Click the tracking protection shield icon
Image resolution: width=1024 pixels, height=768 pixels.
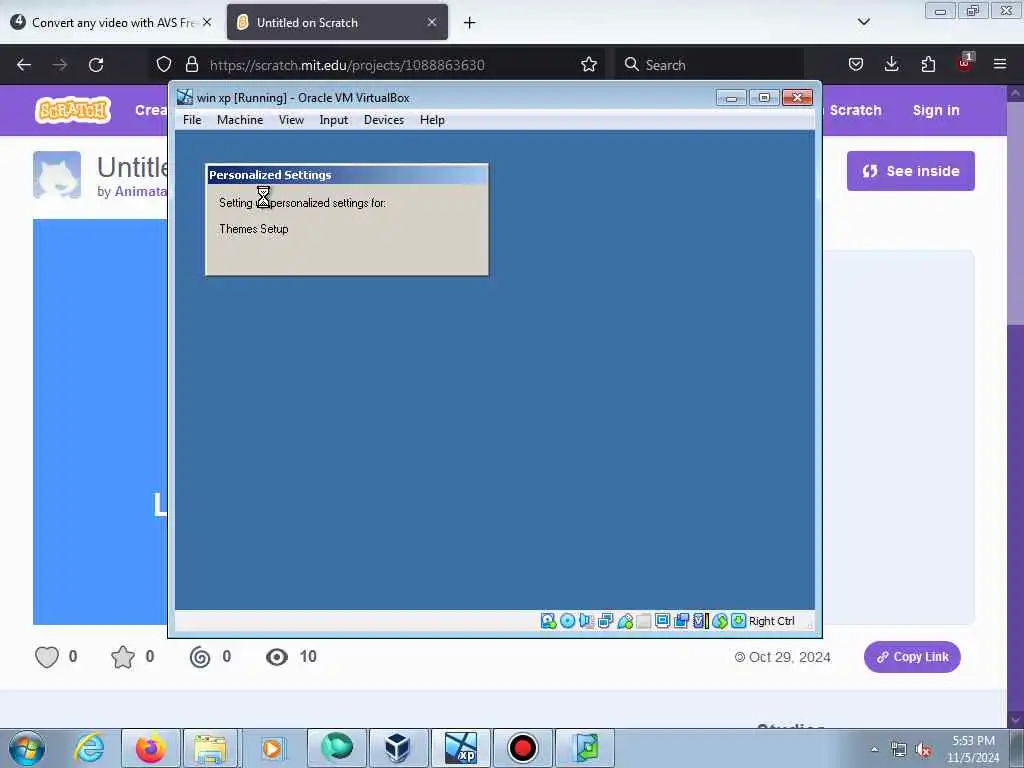coord(164,64)
